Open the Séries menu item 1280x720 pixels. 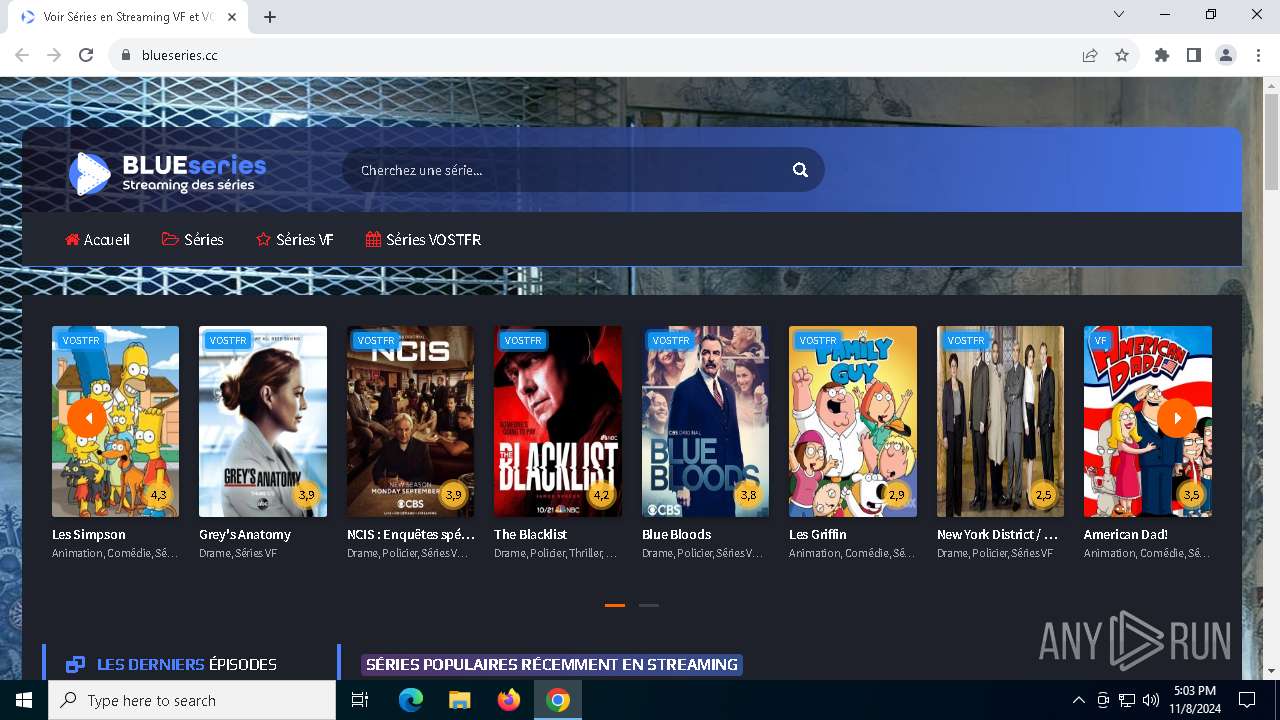[193, 240]
